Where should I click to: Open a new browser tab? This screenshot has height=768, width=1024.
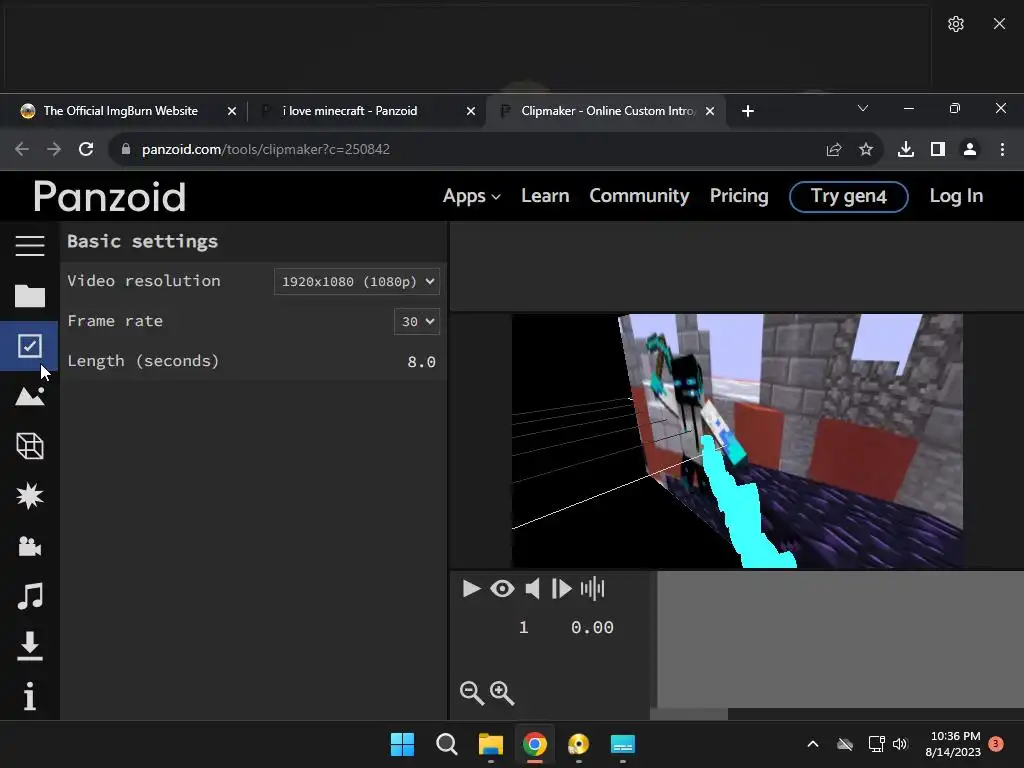[748, 111]
